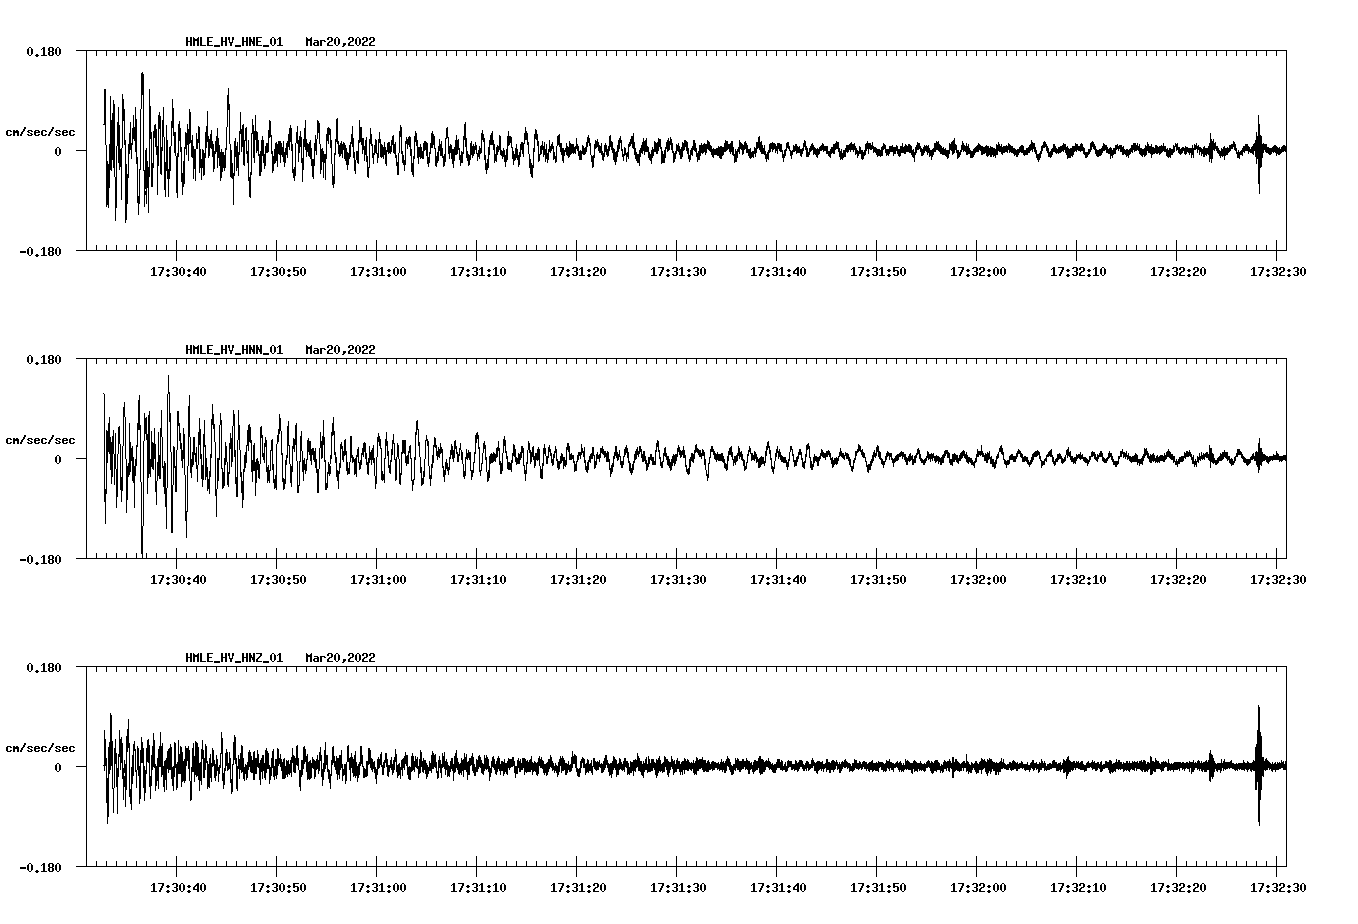Select 17:31:10 tick label under HNN plot
Viewport: 1358px width, 924px height.
tap(478, 579)
